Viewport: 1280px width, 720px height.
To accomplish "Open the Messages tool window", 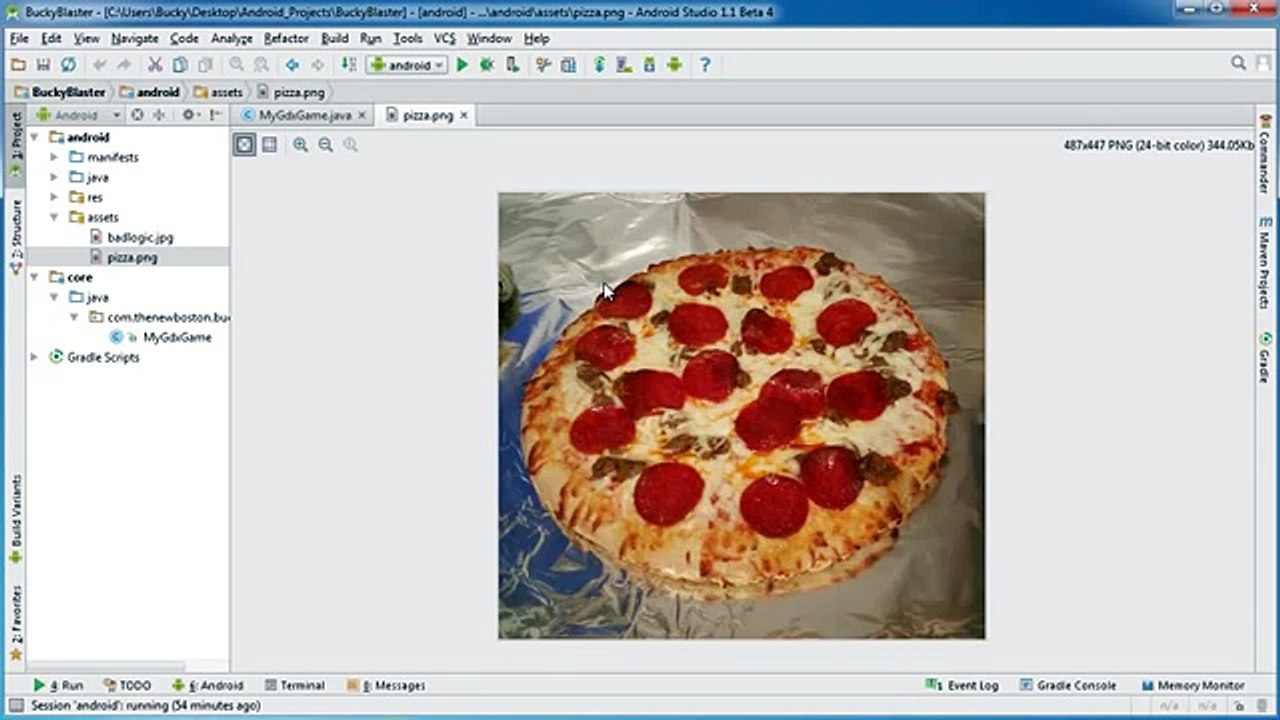I will point(386,685).
